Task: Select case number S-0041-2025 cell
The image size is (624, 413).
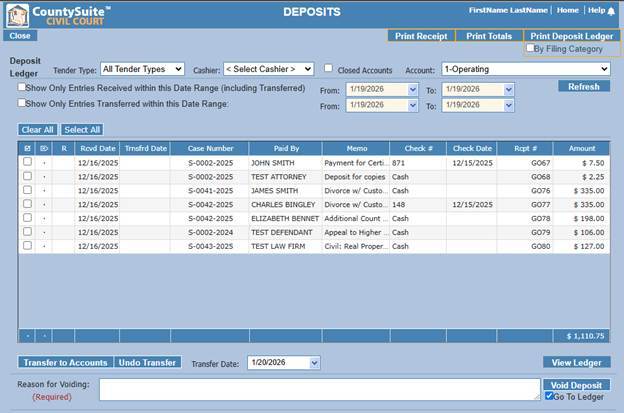Action: click(210, 191)
